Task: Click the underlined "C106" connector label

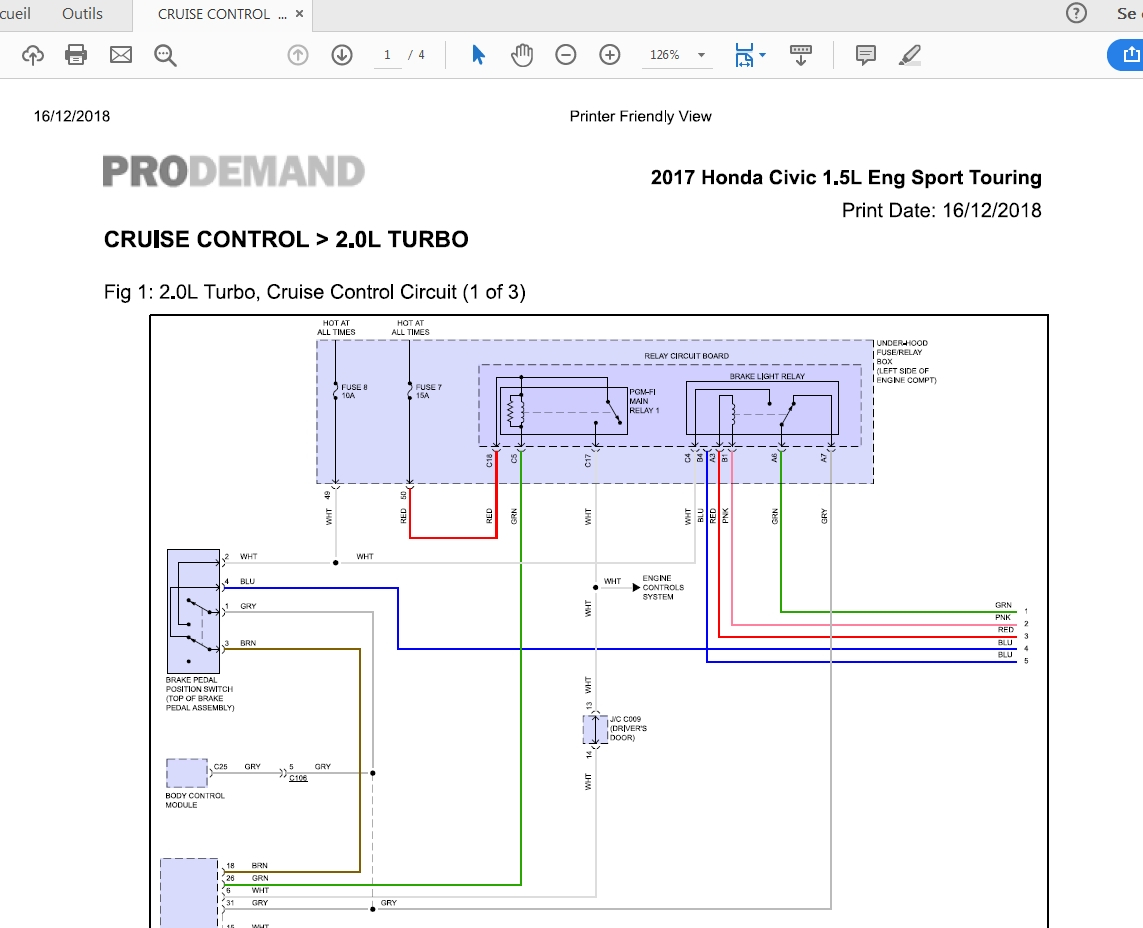Action: [298, 778]
